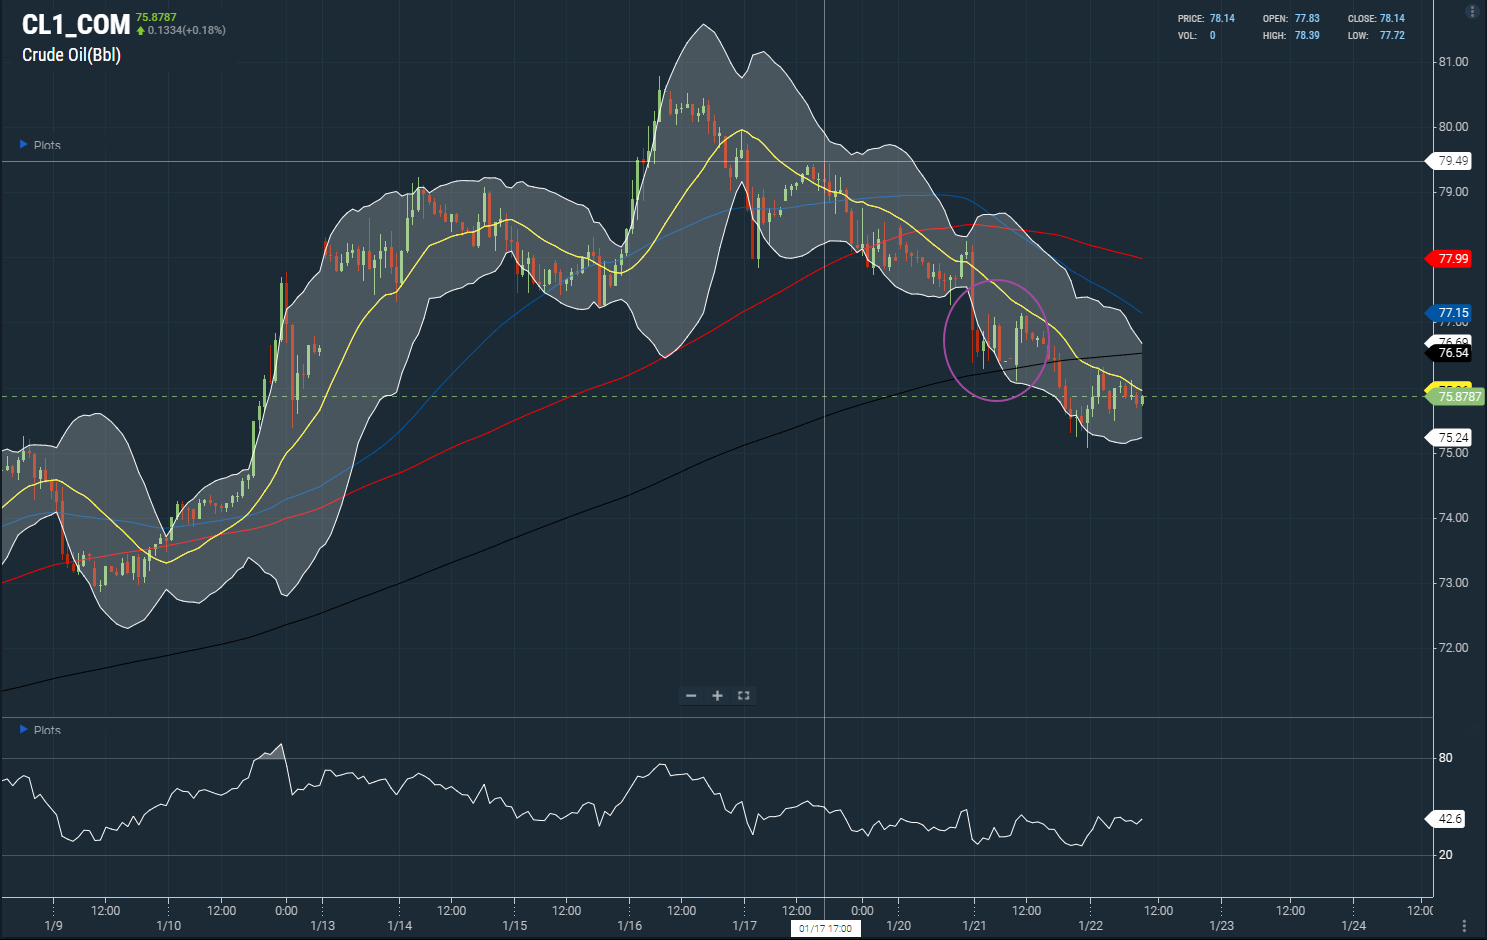Viewport: 1487px width, 940px height.
Task: Enter fullscreen chart view
Action: click(743, 696)
